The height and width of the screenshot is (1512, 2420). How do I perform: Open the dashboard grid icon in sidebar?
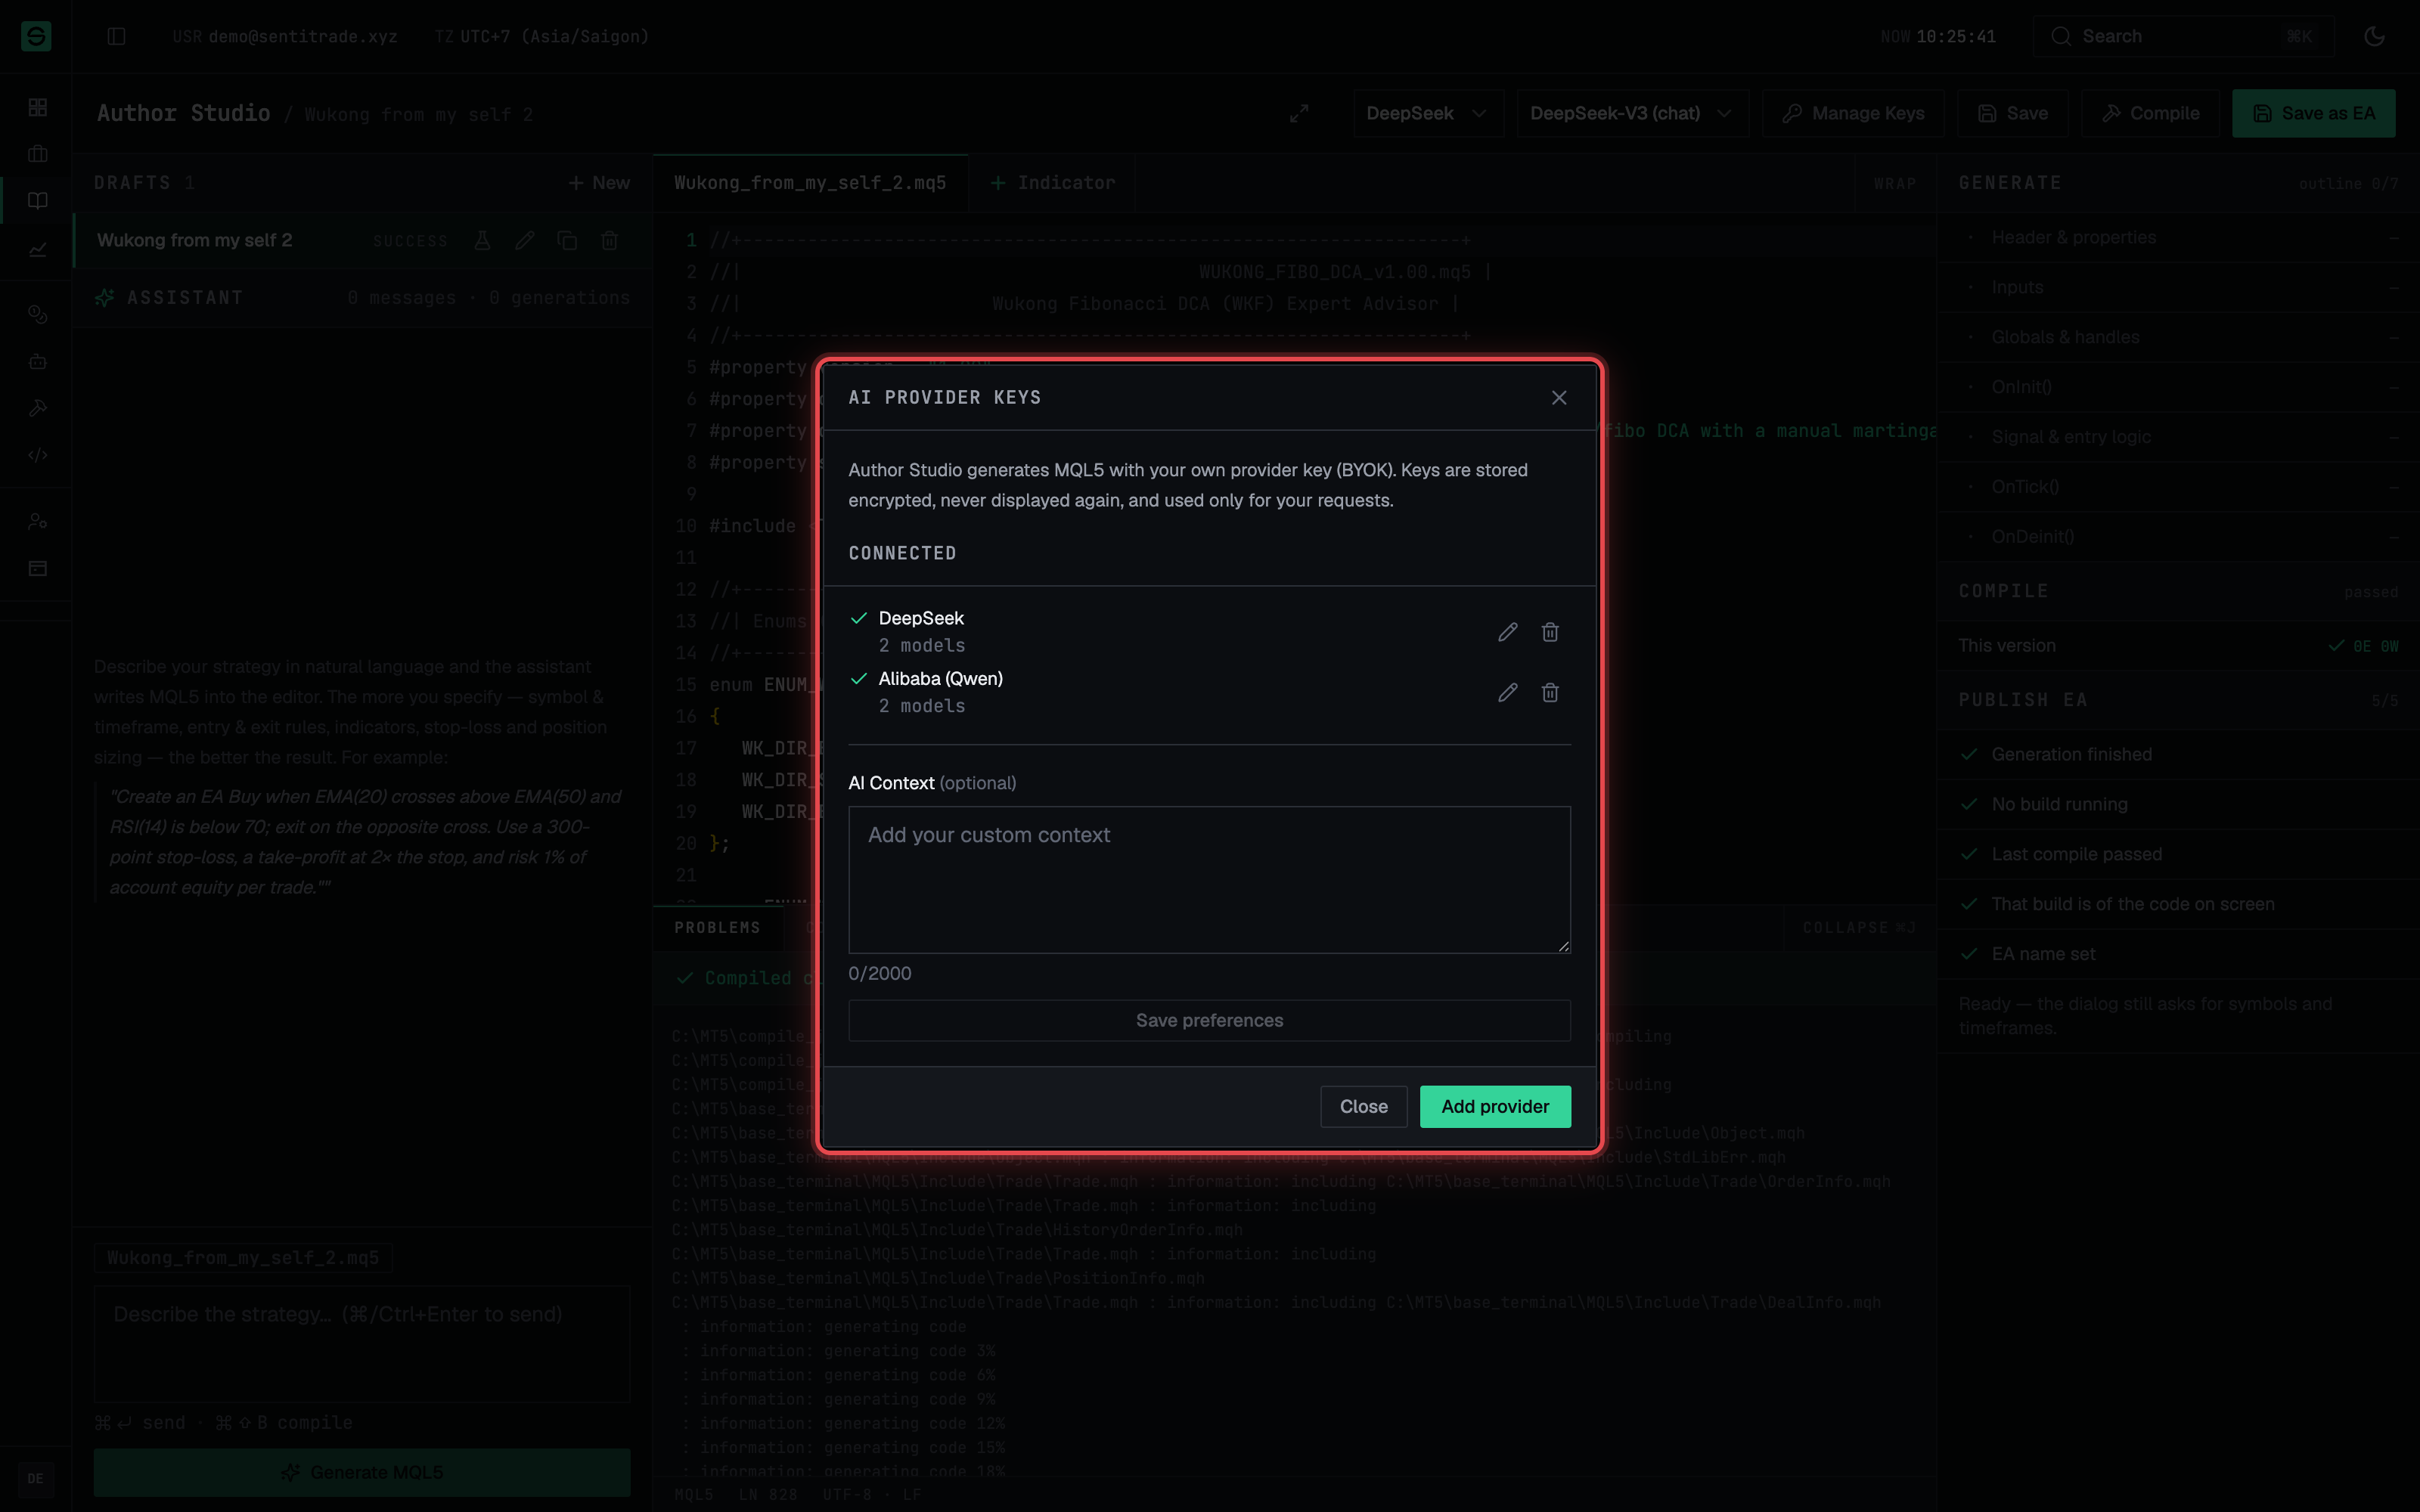pos(38,107)
